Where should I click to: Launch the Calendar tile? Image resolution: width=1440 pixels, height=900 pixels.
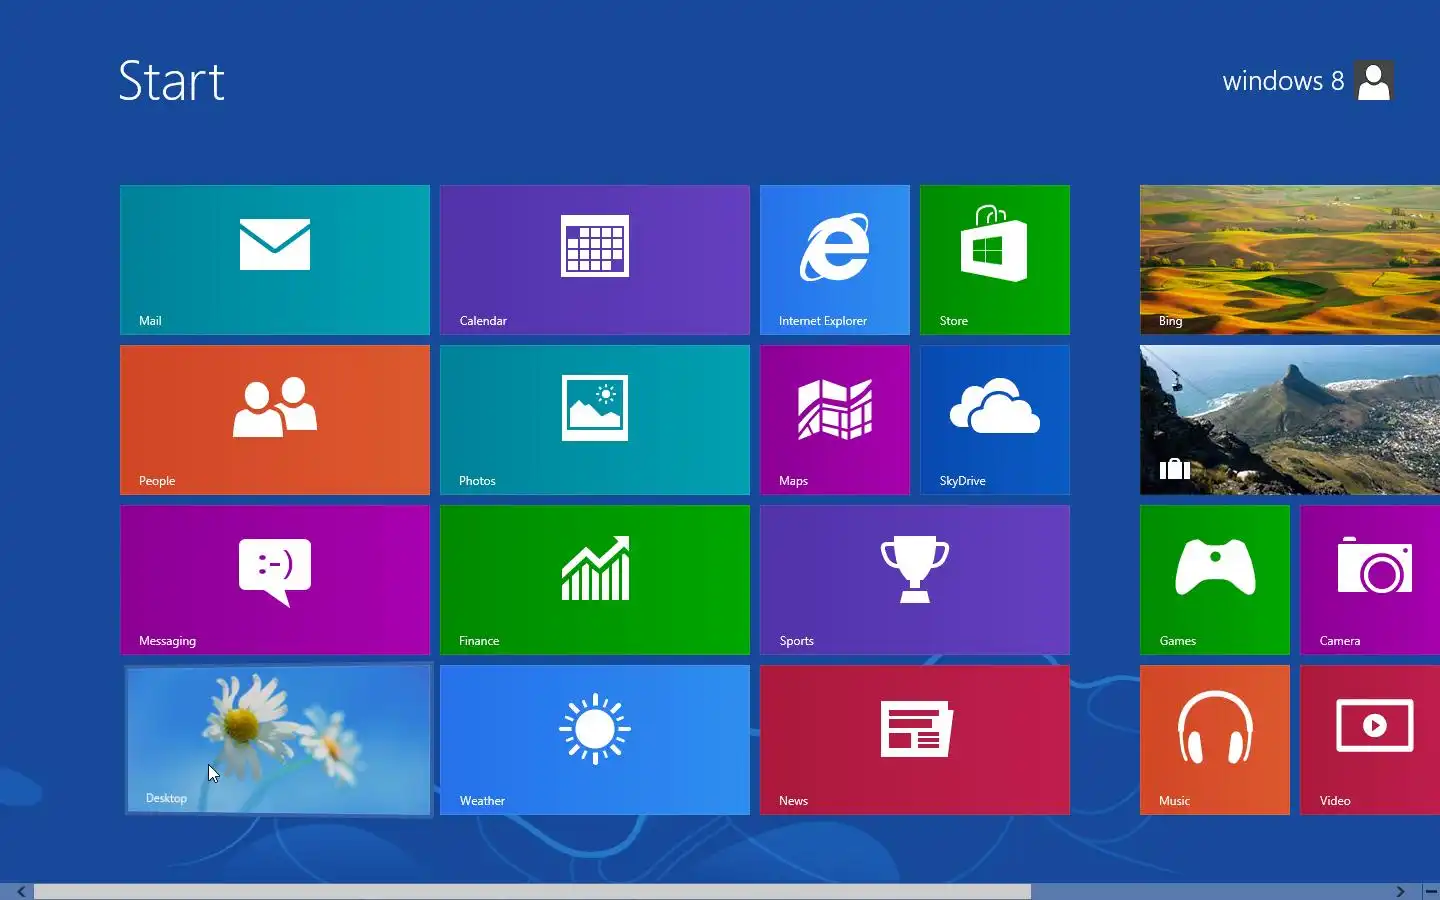(595, 260)
